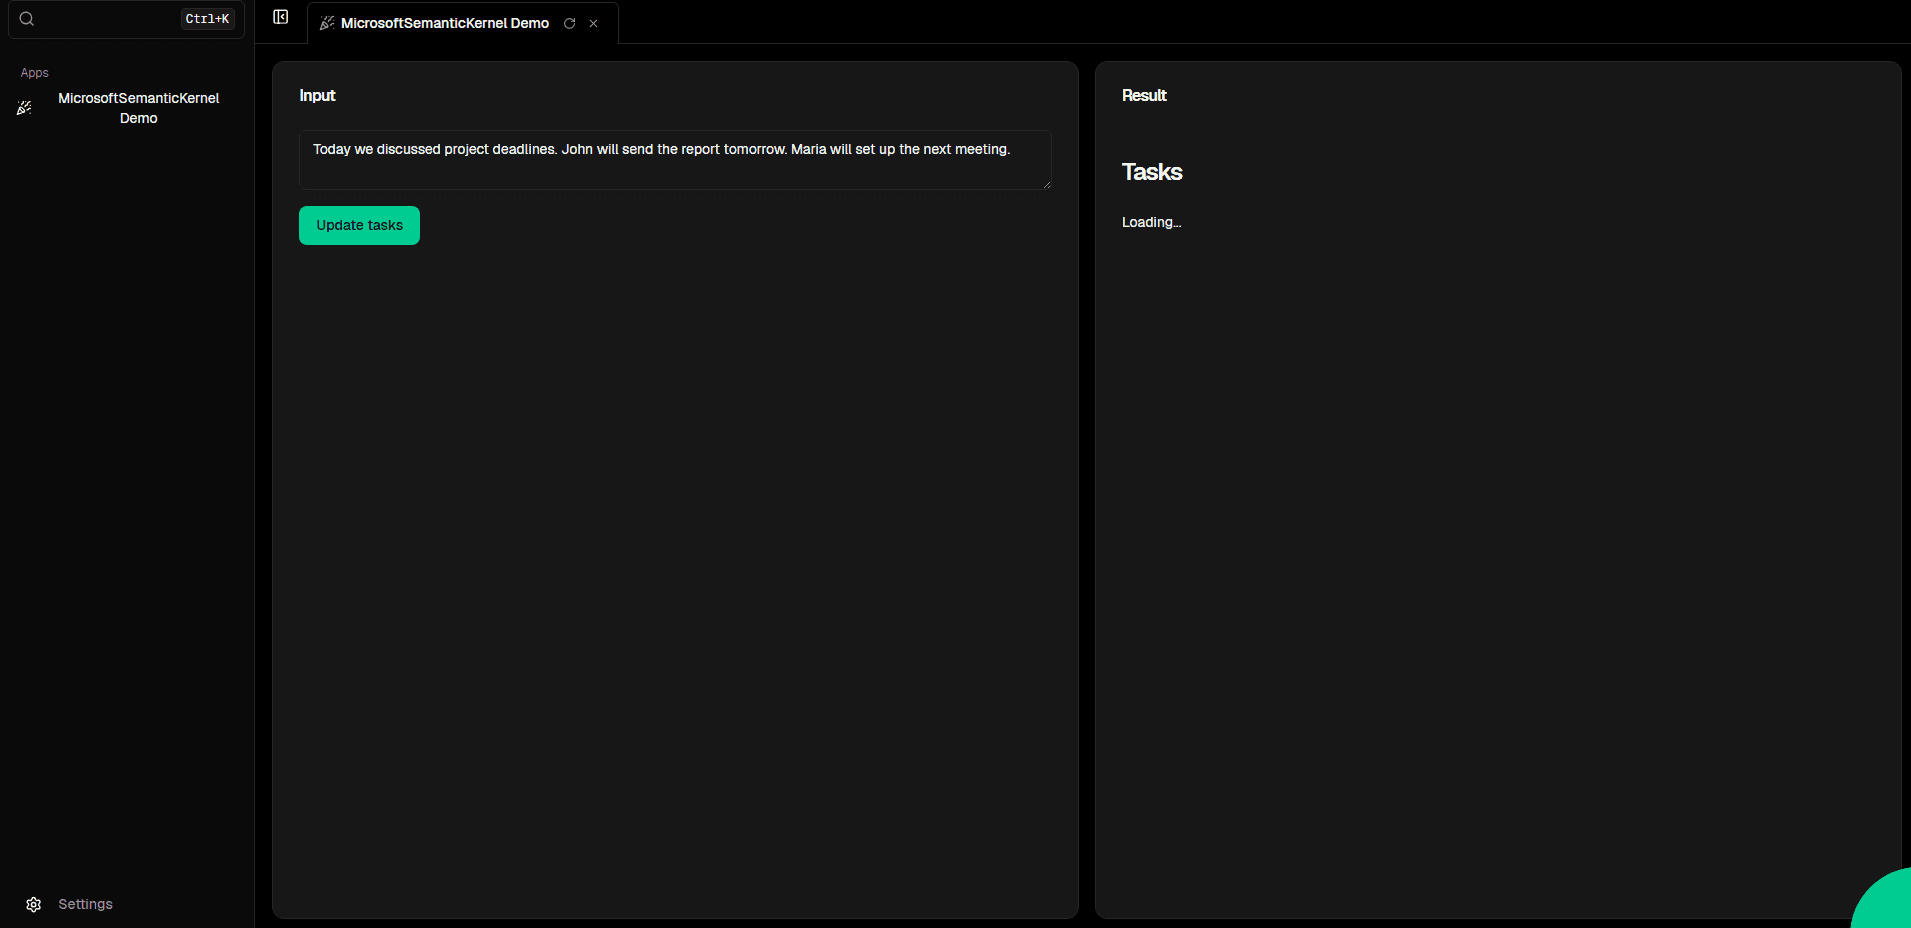Viewport: 1911px width, 928px height.
Task: Click the Apps section header
Action: pos(34,72)
